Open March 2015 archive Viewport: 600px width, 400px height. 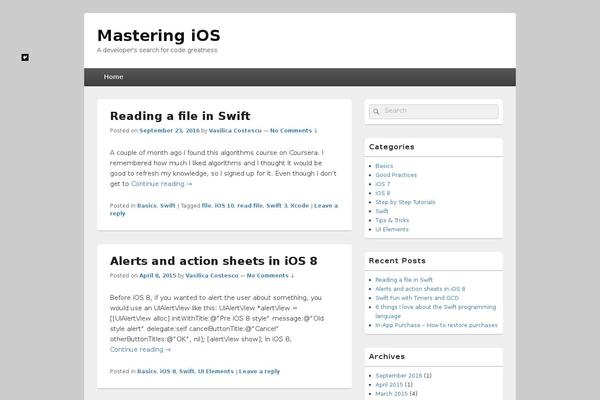pyautogui.click(x=391, y=394)
